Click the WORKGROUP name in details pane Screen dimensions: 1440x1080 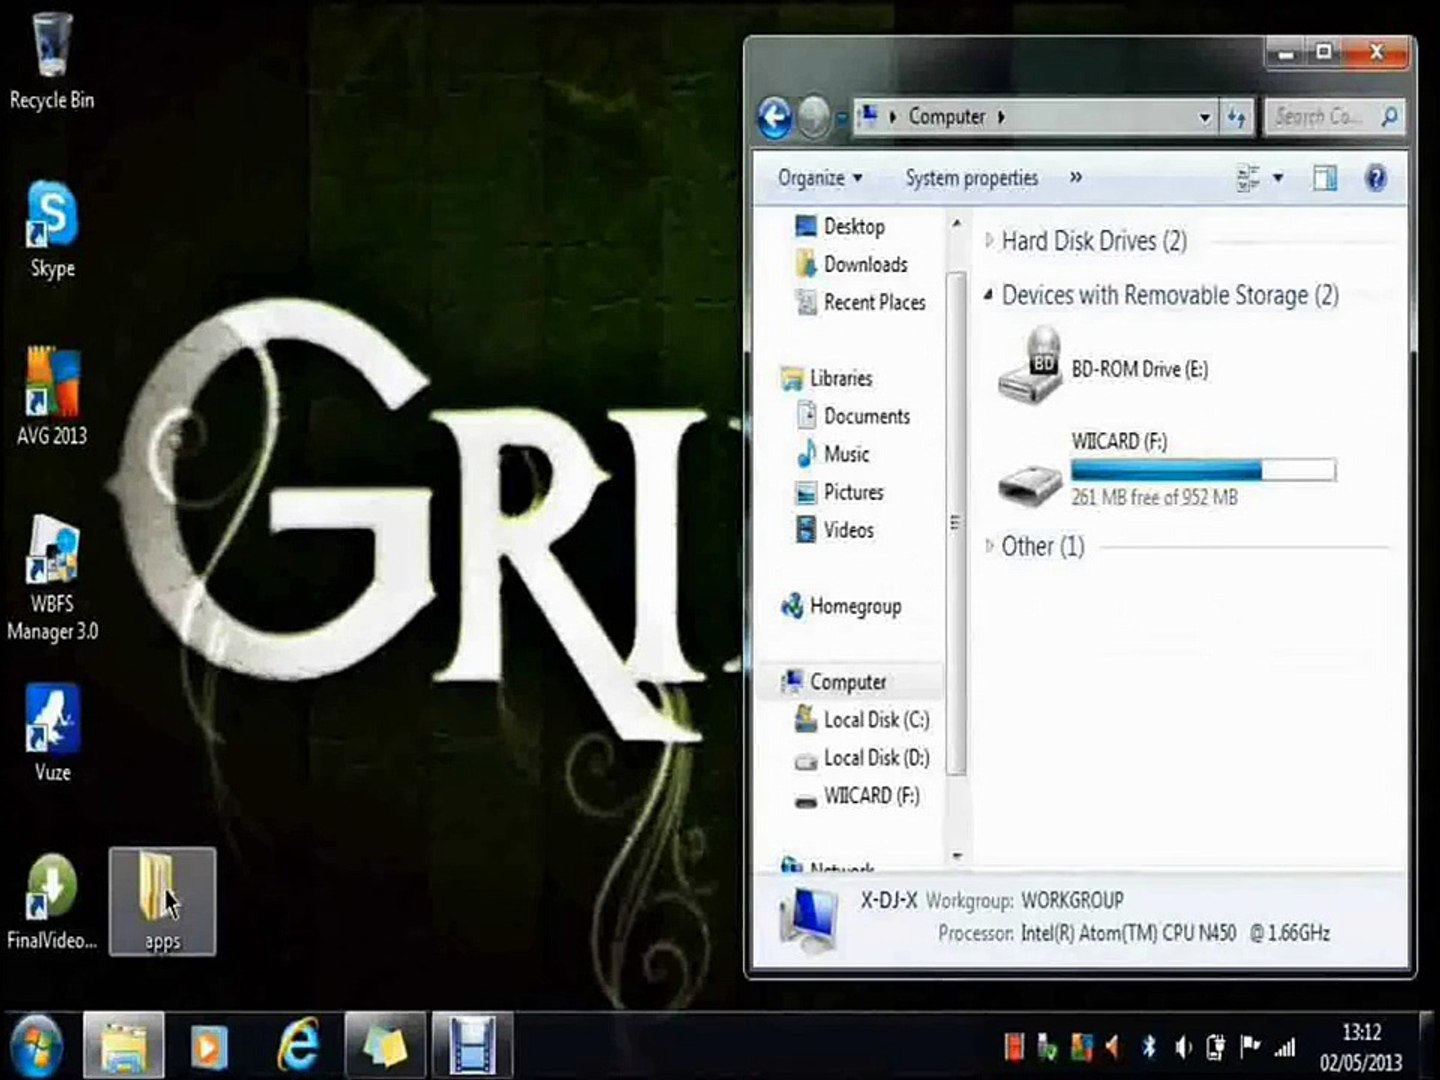tap(1072, 900)
